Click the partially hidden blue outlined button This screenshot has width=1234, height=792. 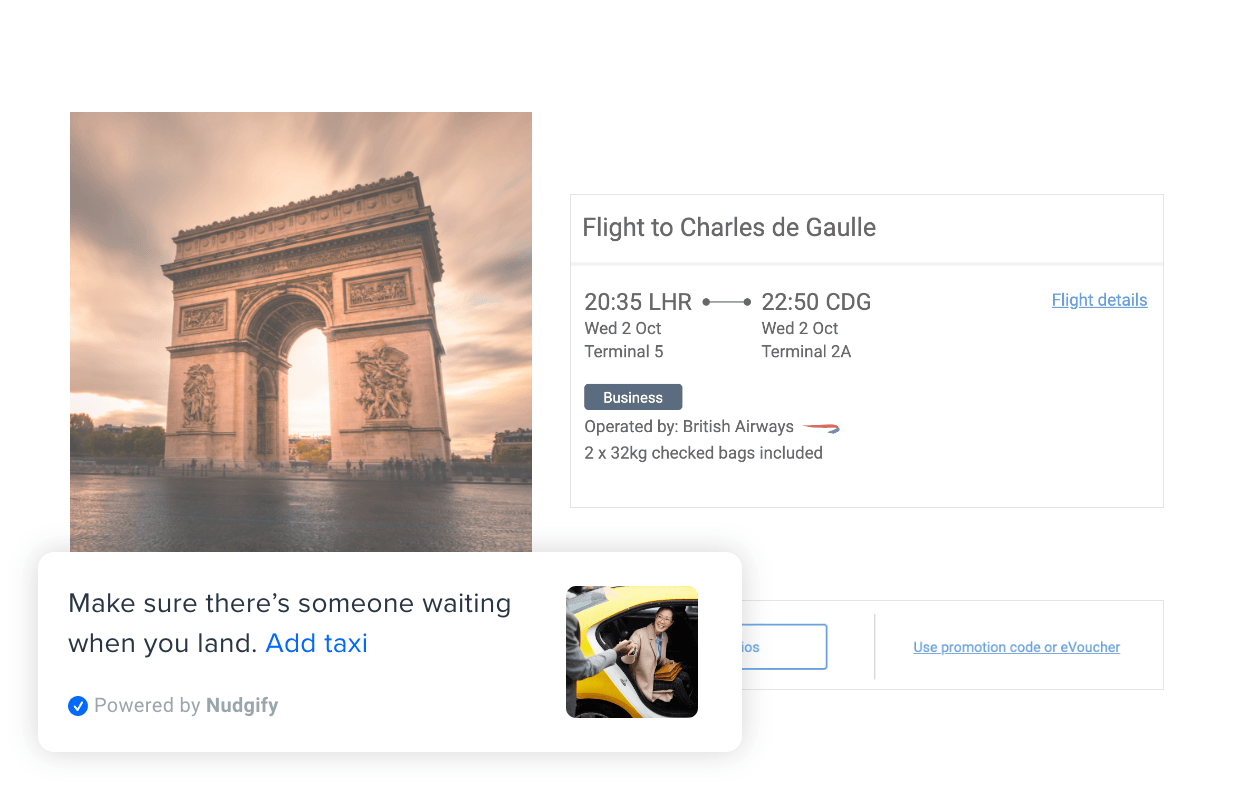[784, 647]
